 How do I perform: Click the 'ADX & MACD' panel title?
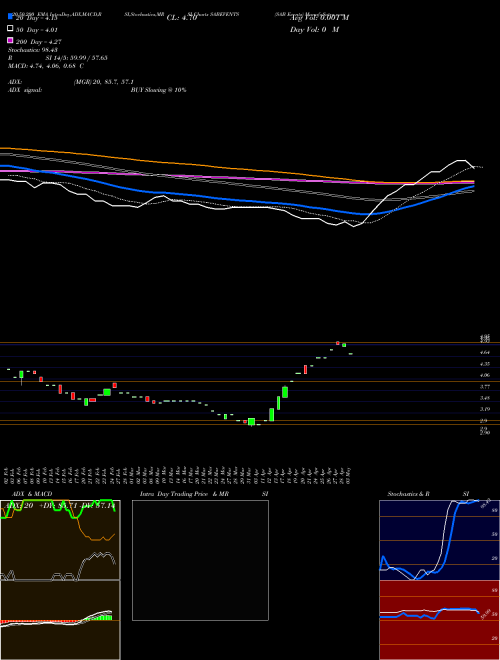[x=32, y=494]
